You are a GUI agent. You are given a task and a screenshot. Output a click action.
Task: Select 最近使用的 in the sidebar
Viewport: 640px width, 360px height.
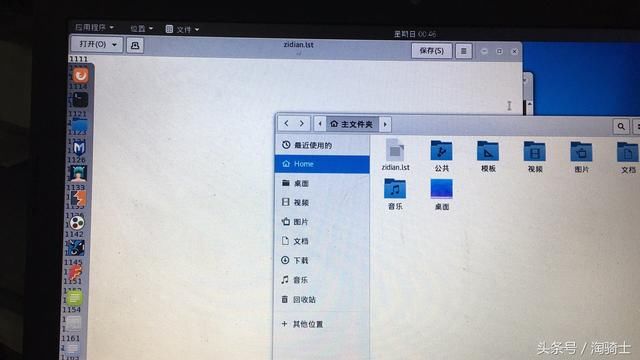322,145
